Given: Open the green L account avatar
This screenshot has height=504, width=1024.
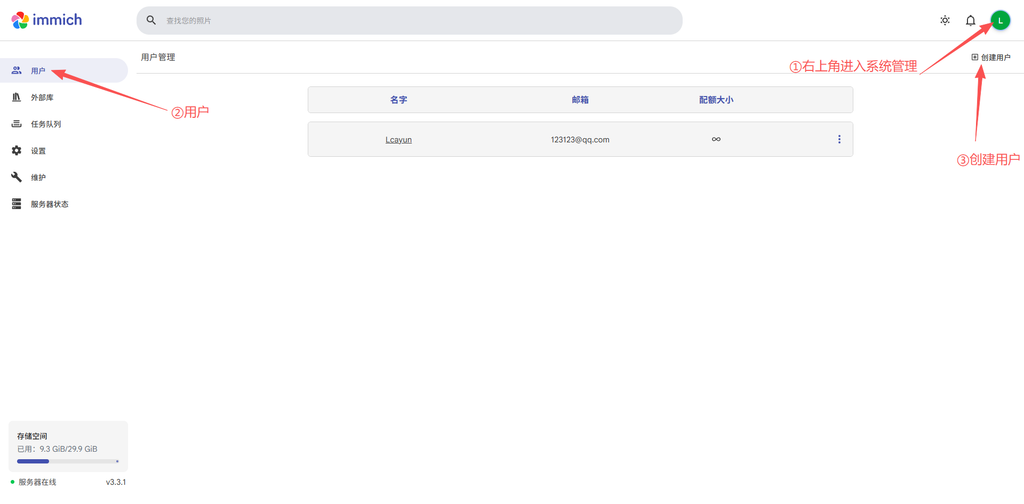Looking at the screenshot, I should (1000, 20).
